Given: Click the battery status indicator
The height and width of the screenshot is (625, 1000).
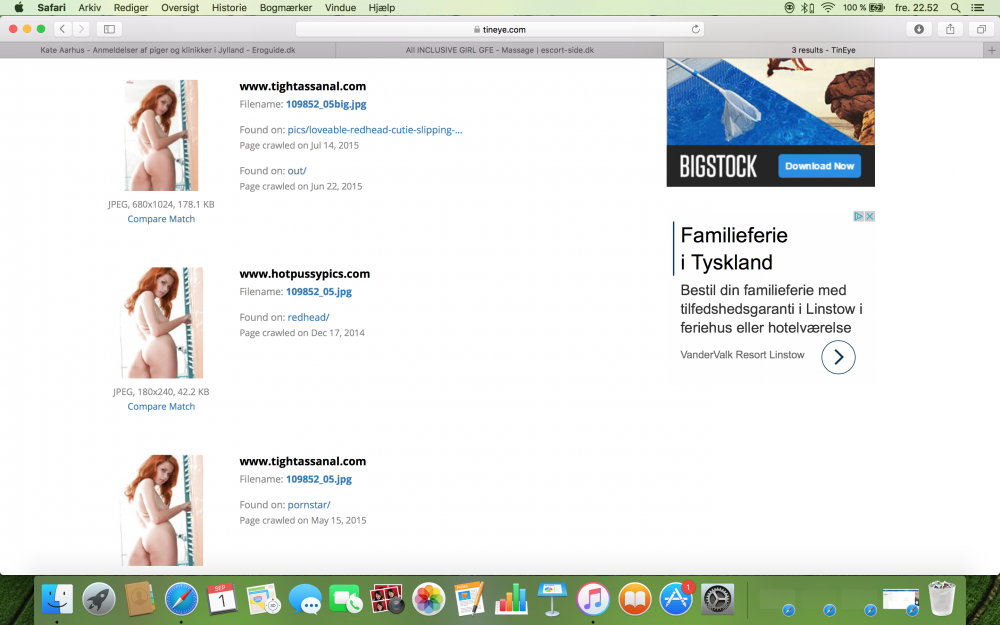Looking at the screenshot, I should (x=864, y=8).
